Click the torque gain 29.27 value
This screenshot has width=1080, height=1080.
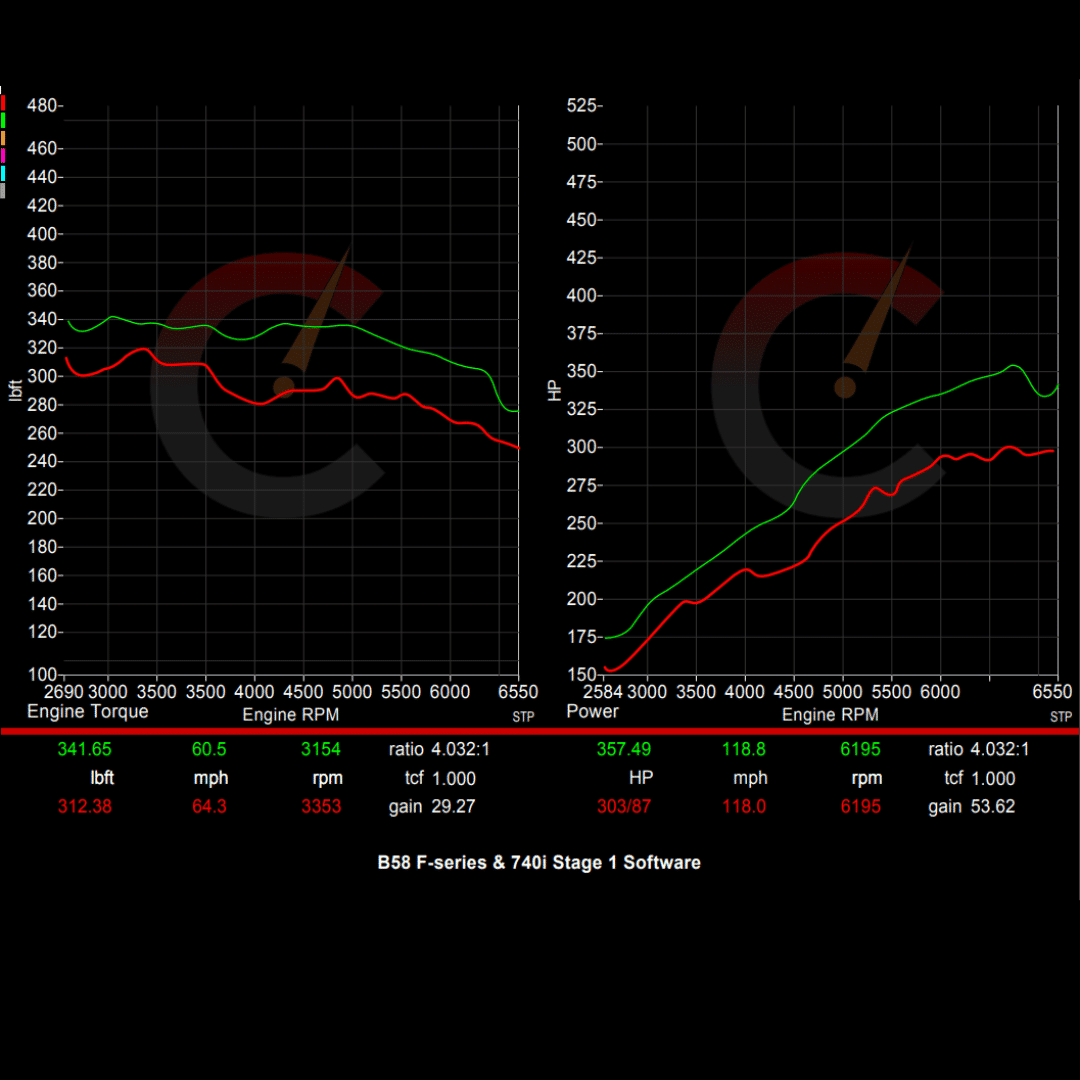coord(452,807)
